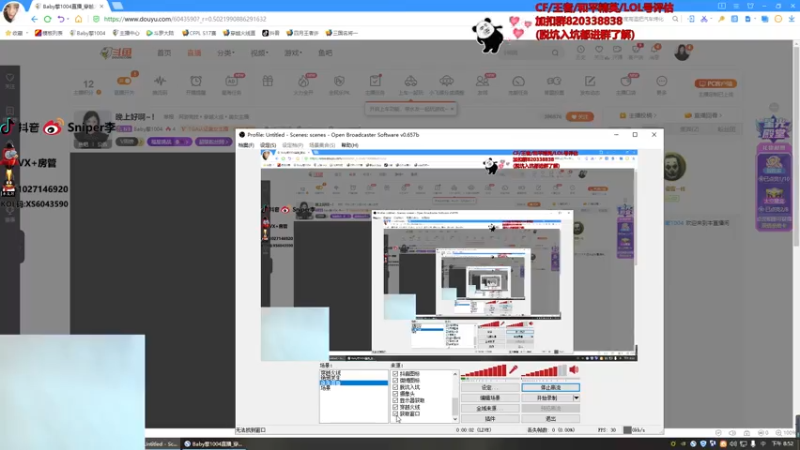This screenshot has height=450, width=800.
Task: Open OBS 设定(S) menu
Action: (x=268, y=145)
